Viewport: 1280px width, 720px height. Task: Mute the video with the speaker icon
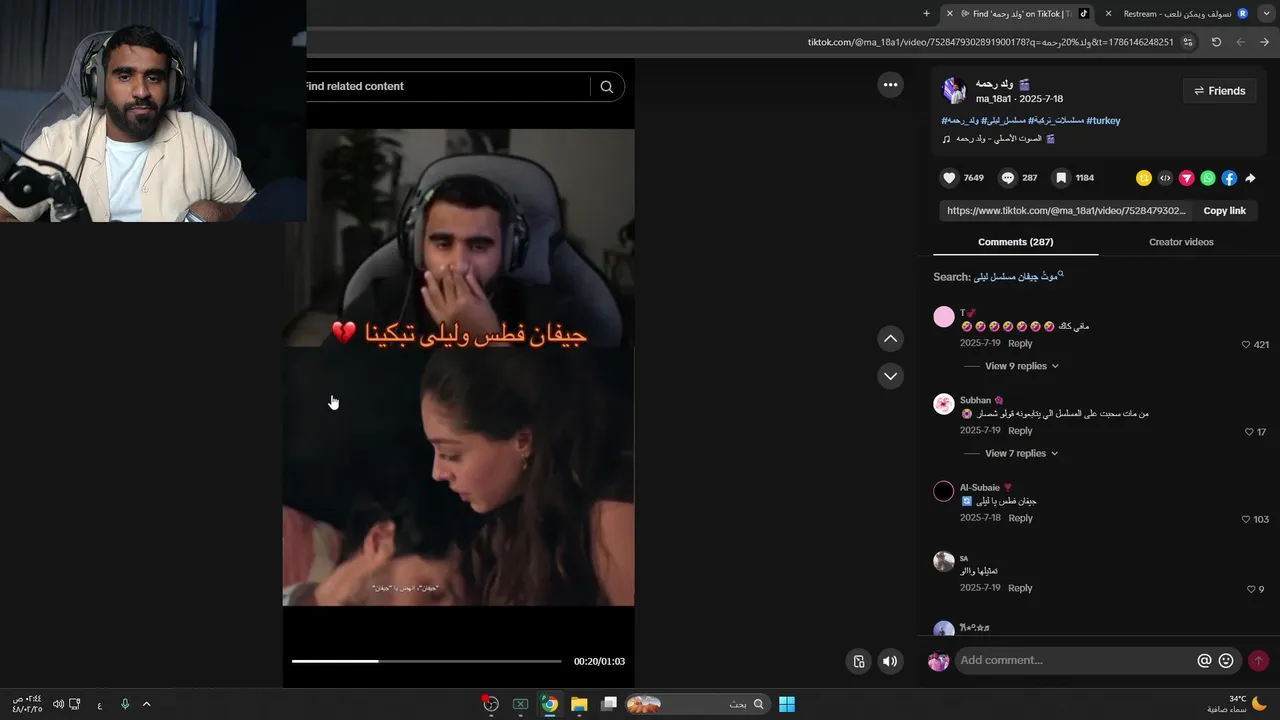coord(890,661)
